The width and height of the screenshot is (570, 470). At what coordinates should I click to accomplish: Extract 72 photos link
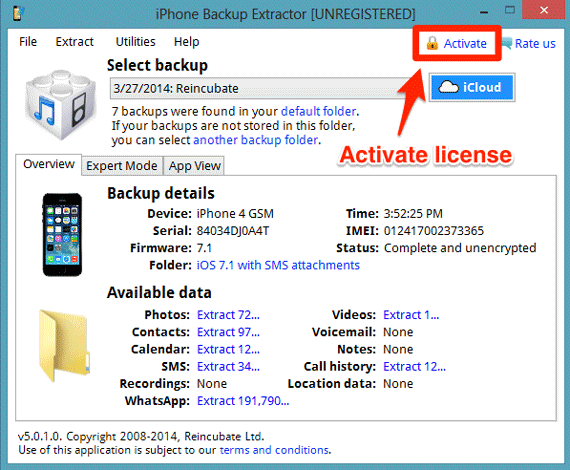click(x=228, y=315)
